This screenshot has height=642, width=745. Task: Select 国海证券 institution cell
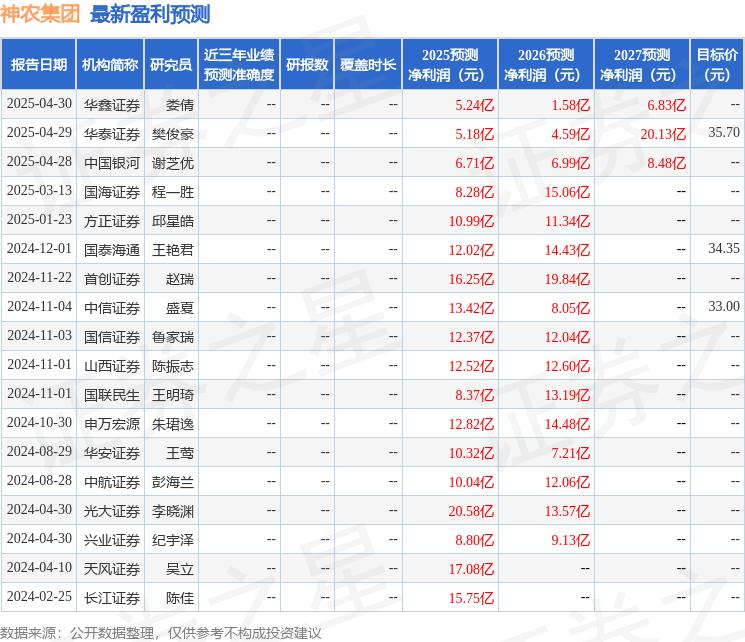coord(112,192)
